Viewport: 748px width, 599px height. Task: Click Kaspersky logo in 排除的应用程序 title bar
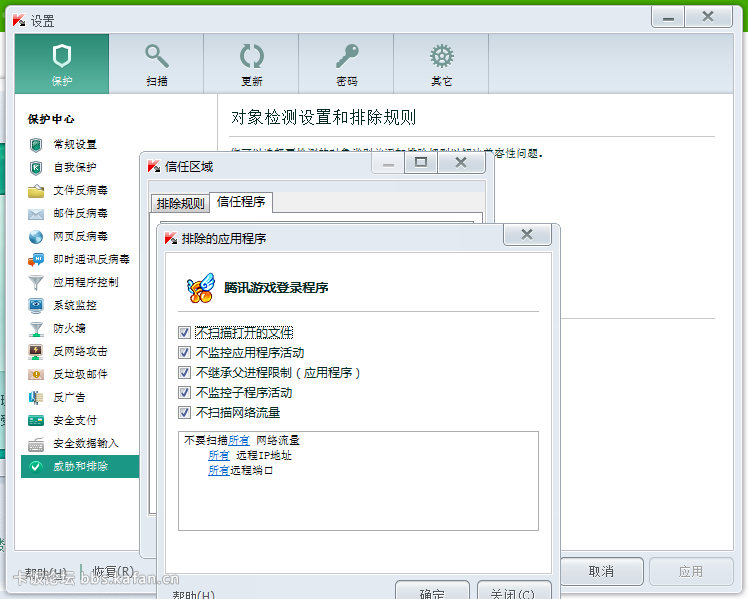pos(171,238)
